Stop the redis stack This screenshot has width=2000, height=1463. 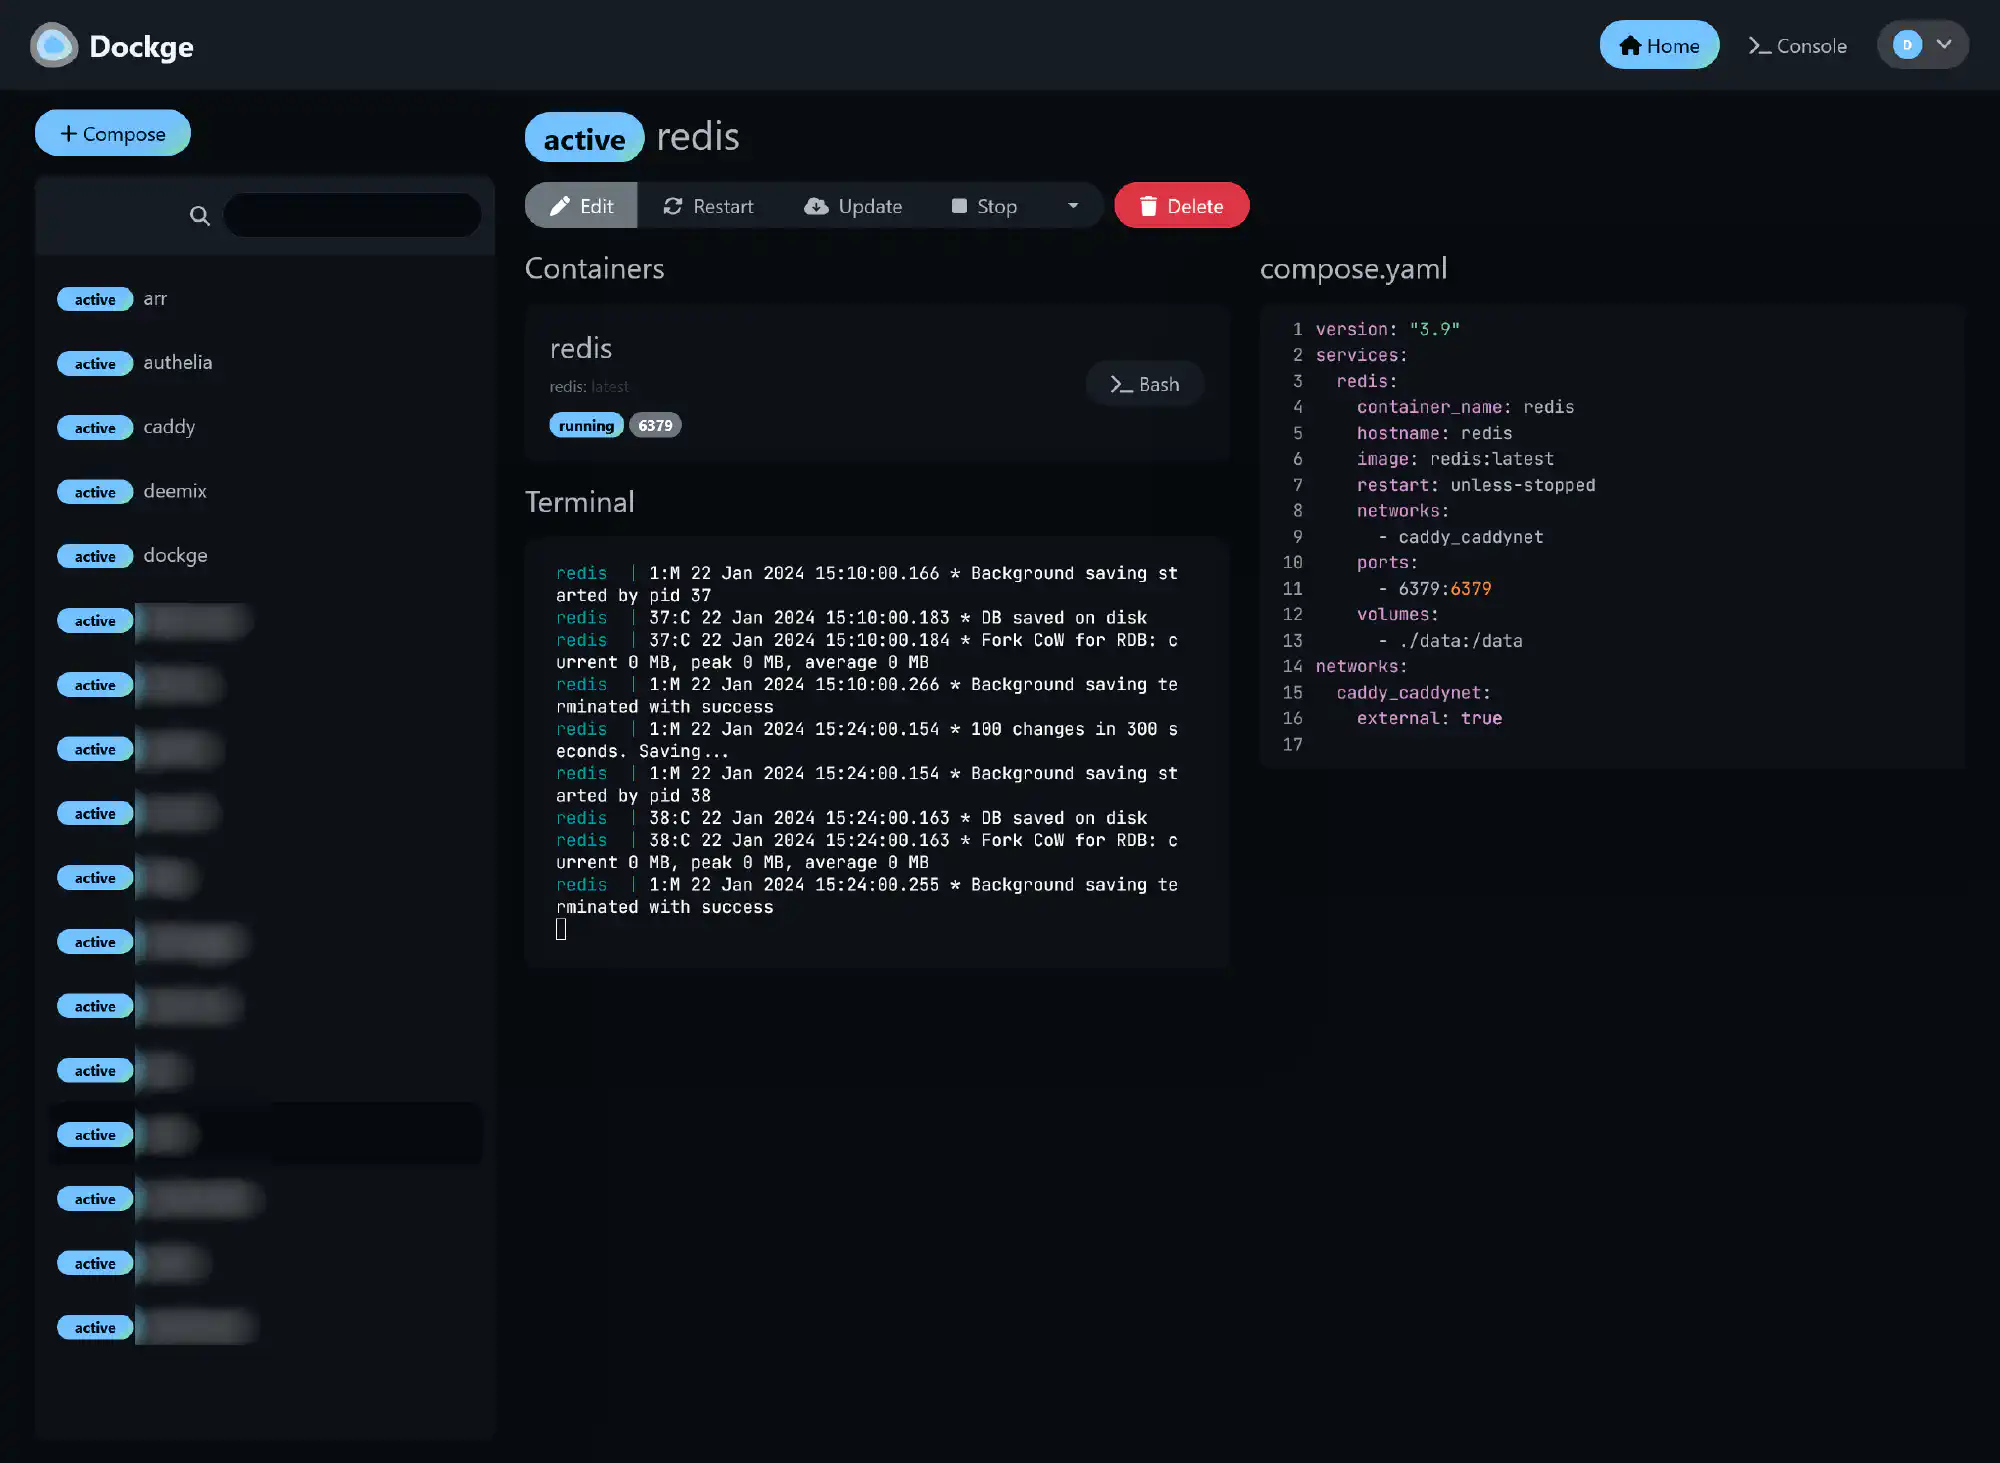tap(985, 205)
